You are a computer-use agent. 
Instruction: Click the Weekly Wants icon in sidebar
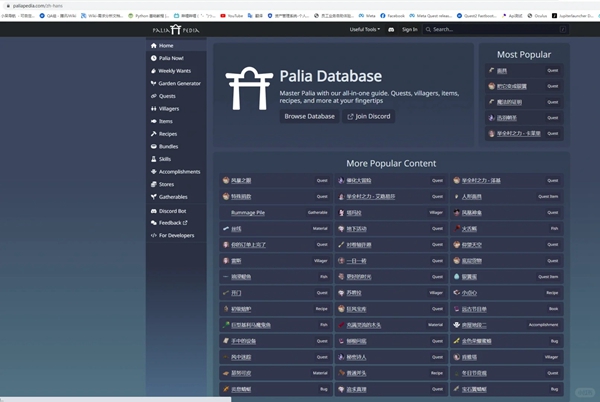coord(153,71)
